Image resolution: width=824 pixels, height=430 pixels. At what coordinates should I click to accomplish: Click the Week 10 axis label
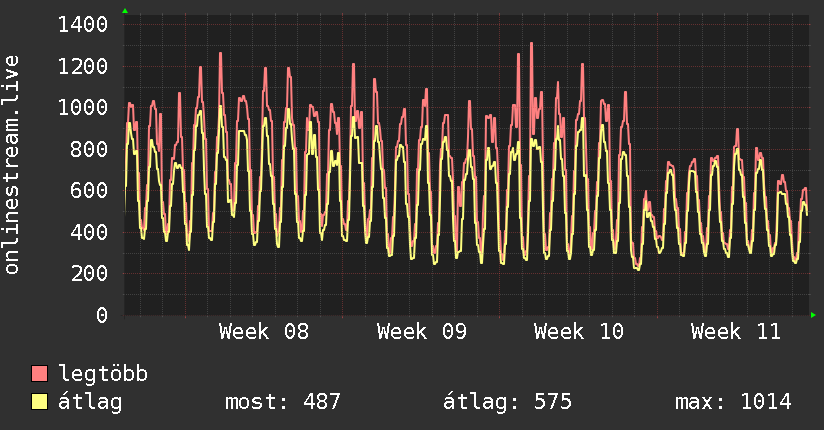579,332
